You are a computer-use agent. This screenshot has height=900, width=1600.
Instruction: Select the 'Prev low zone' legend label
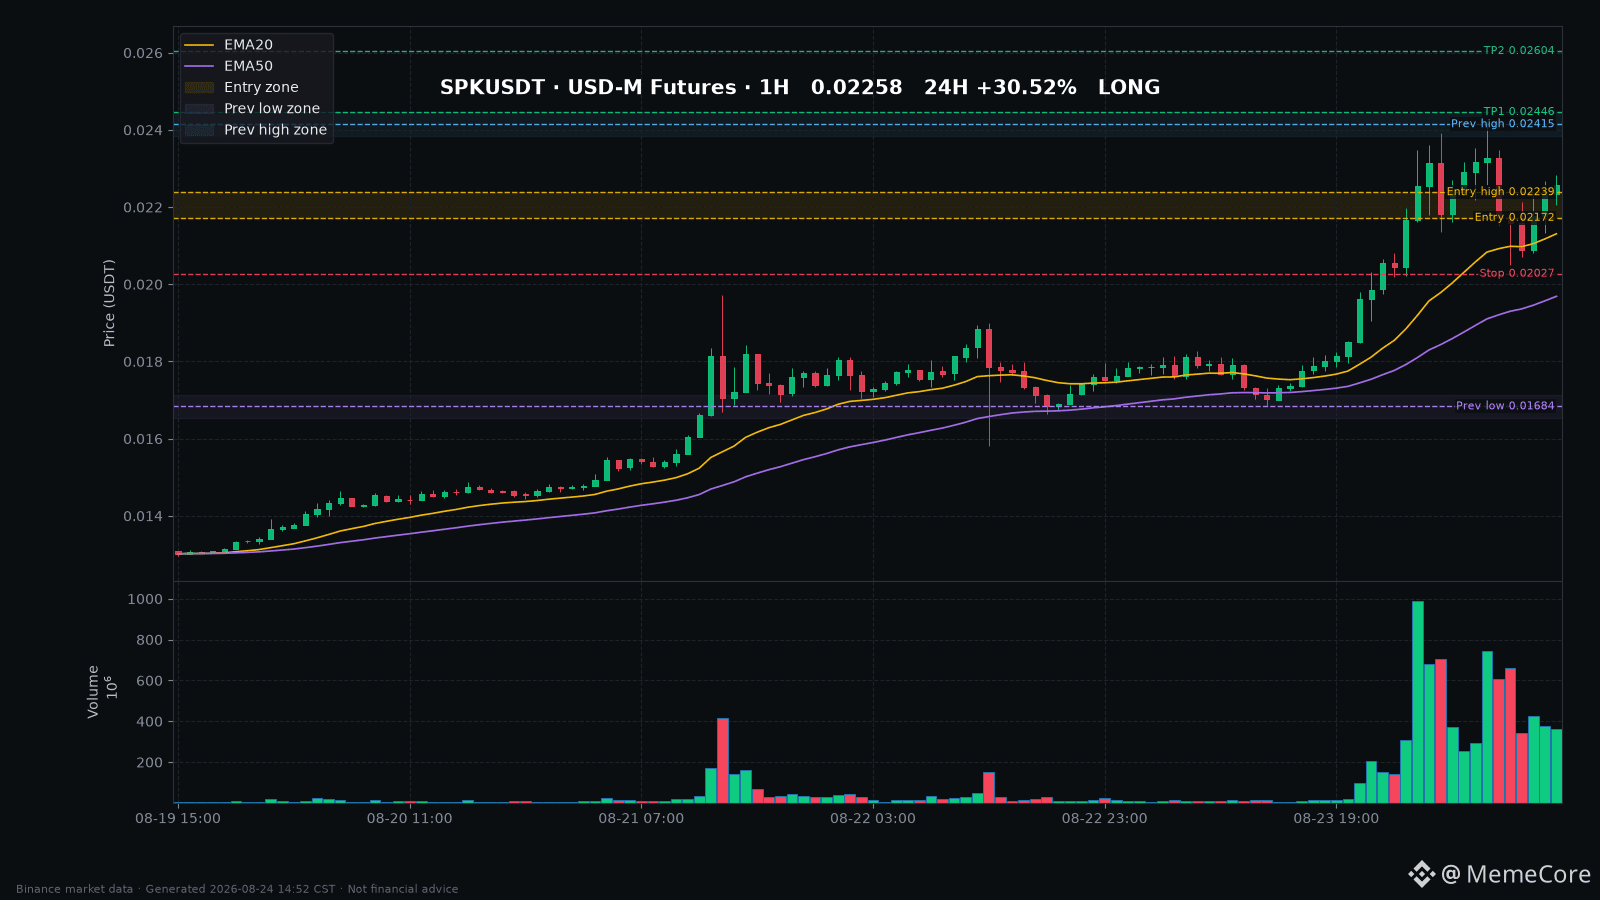(x=272, y=108)
